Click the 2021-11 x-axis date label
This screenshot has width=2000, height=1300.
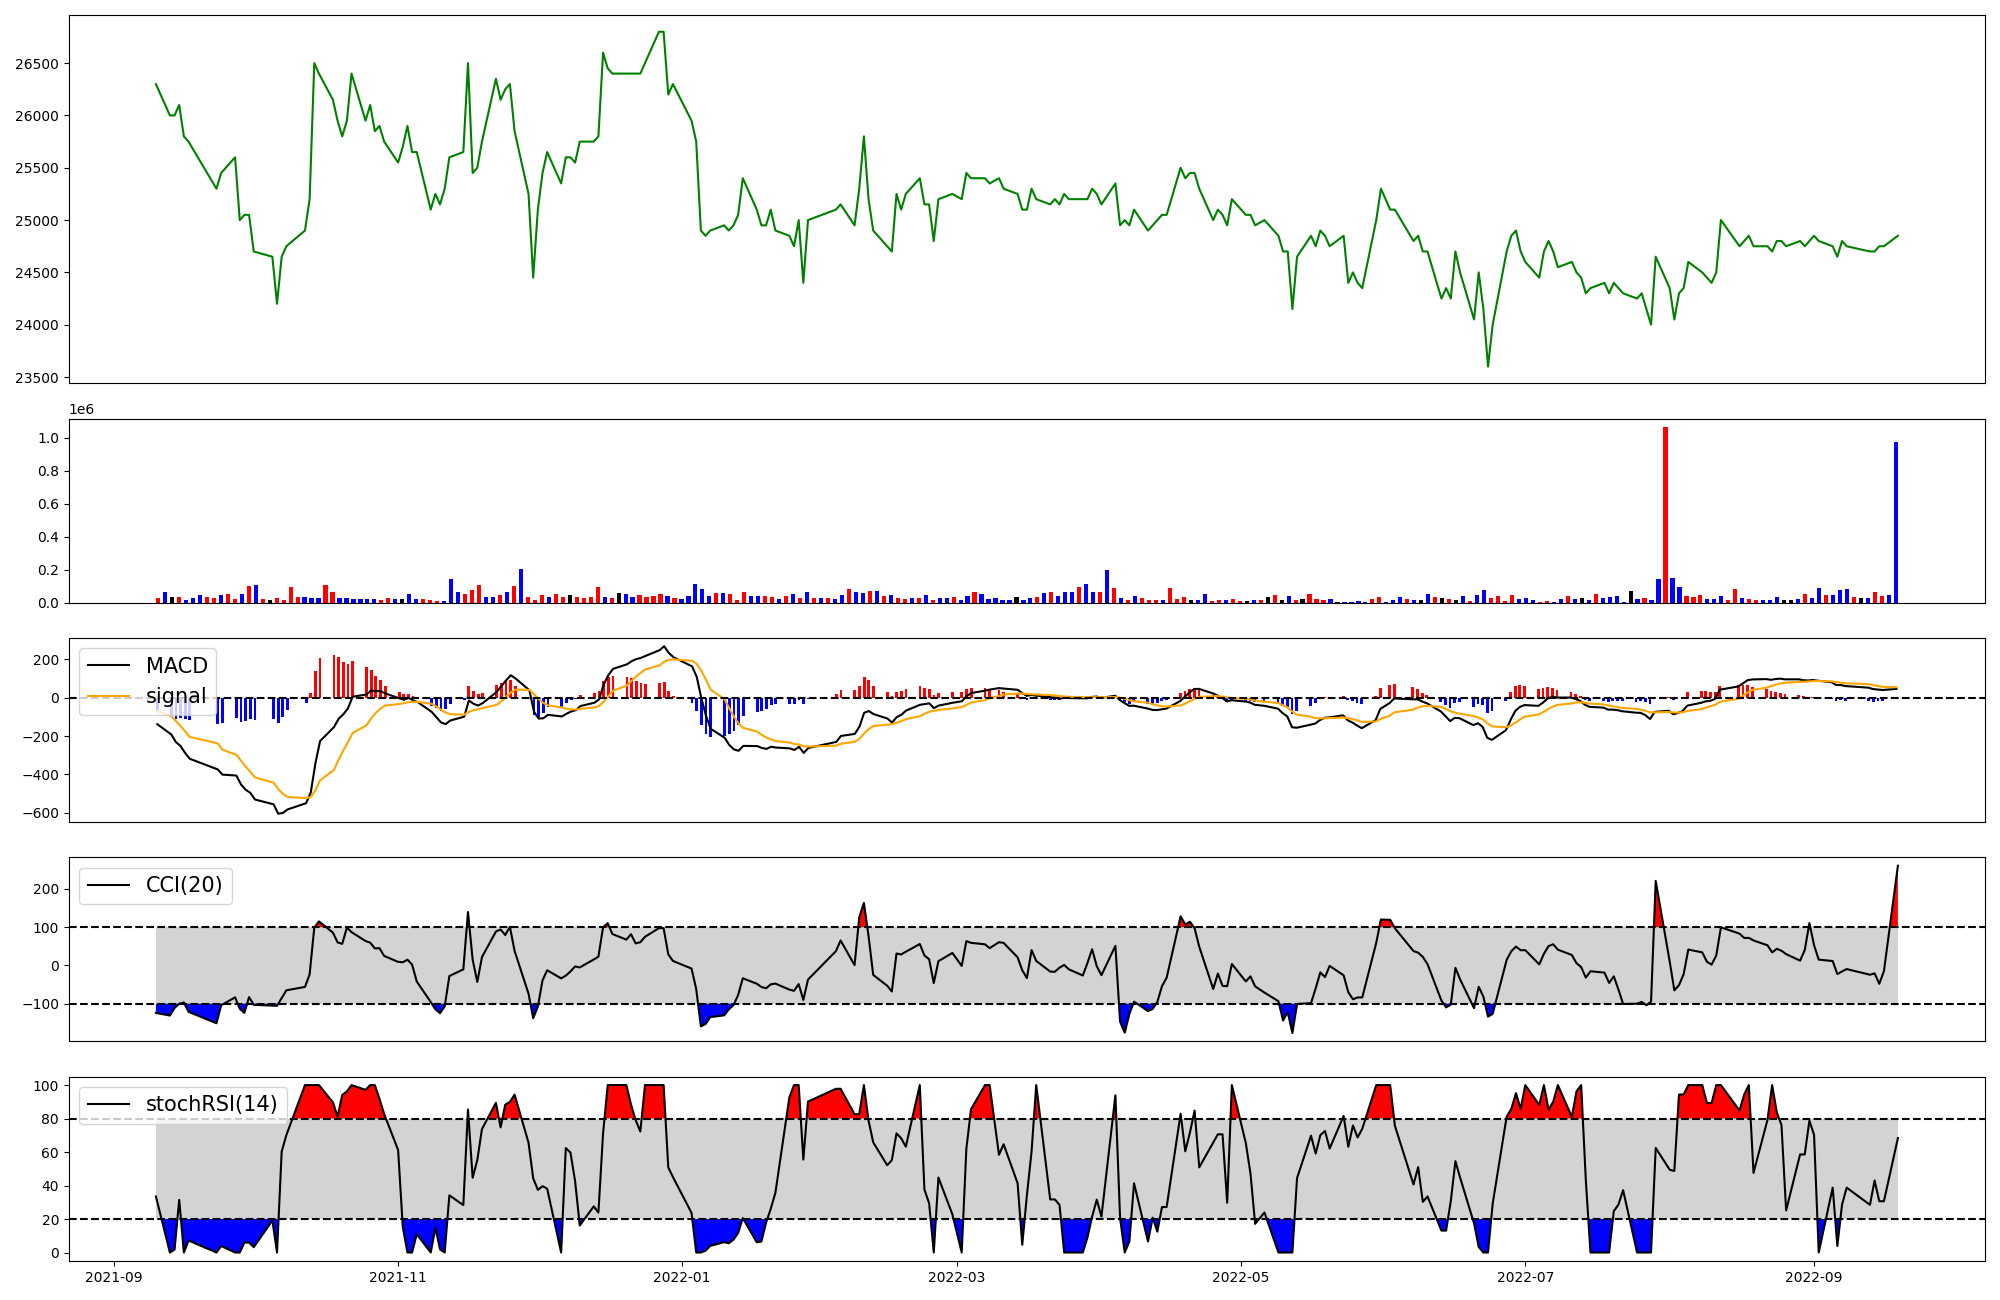point(398,1277)
